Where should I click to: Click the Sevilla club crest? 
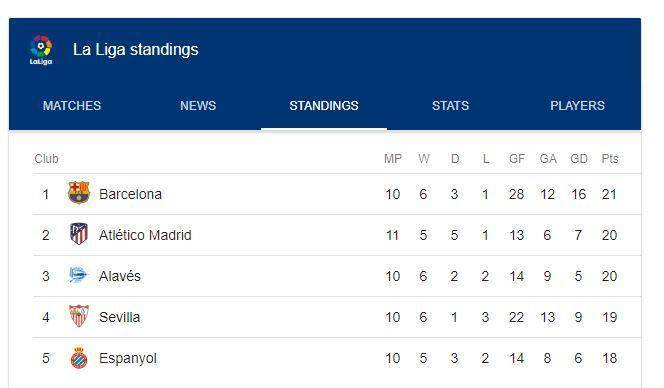[79, 316]
